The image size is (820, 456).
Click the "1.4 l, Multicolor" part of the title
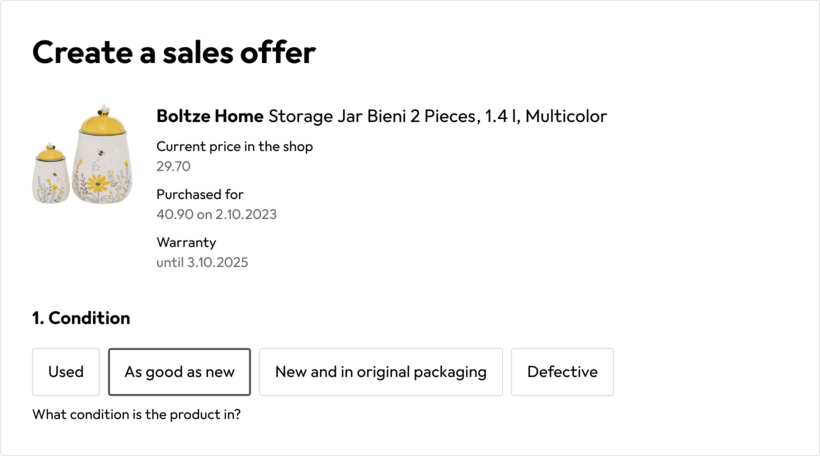coord(546,116)
